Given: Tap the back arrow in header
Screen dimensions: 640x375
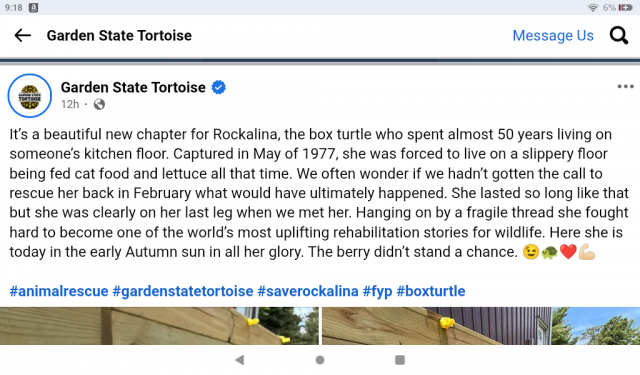Looking at the screenshot, I should [x=22, y=36].
